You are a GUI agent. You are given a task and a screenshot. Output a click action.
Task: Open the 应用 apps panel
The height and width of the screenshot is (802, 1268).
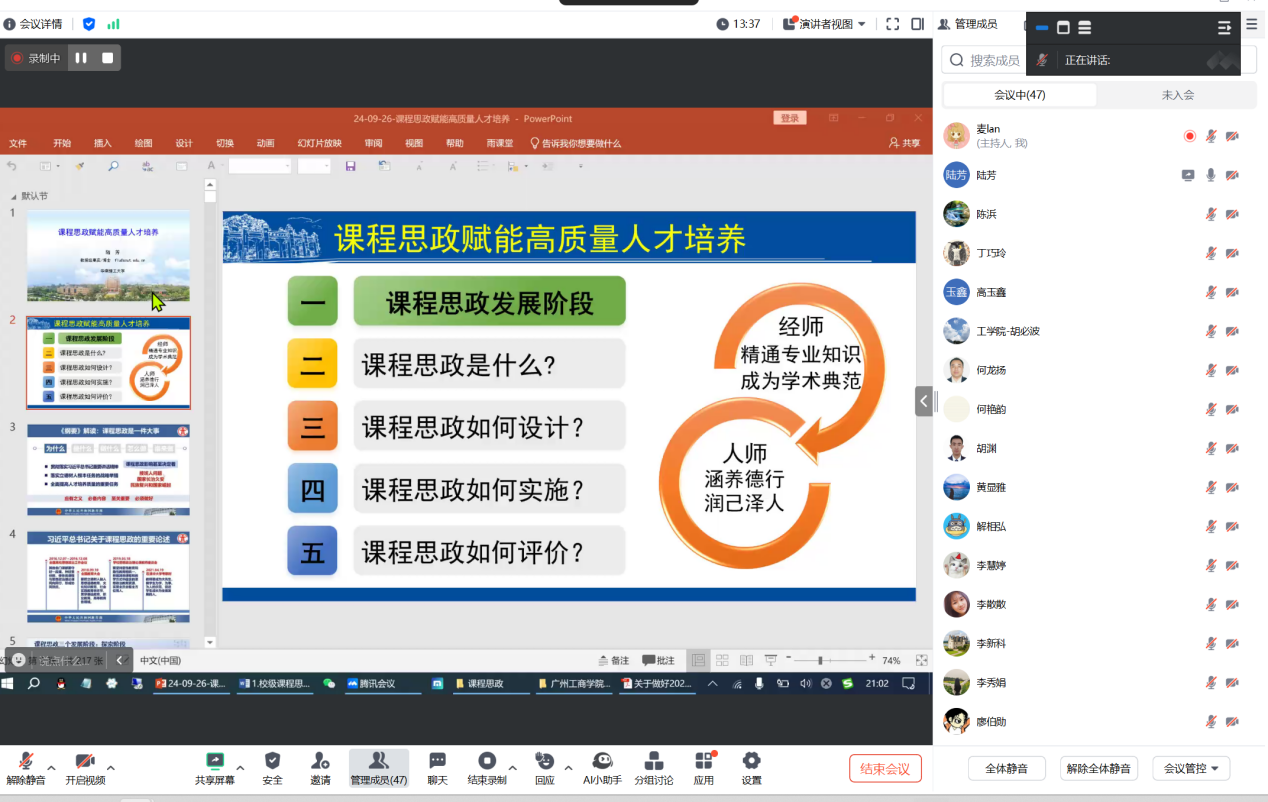click(x=704, y=767)
